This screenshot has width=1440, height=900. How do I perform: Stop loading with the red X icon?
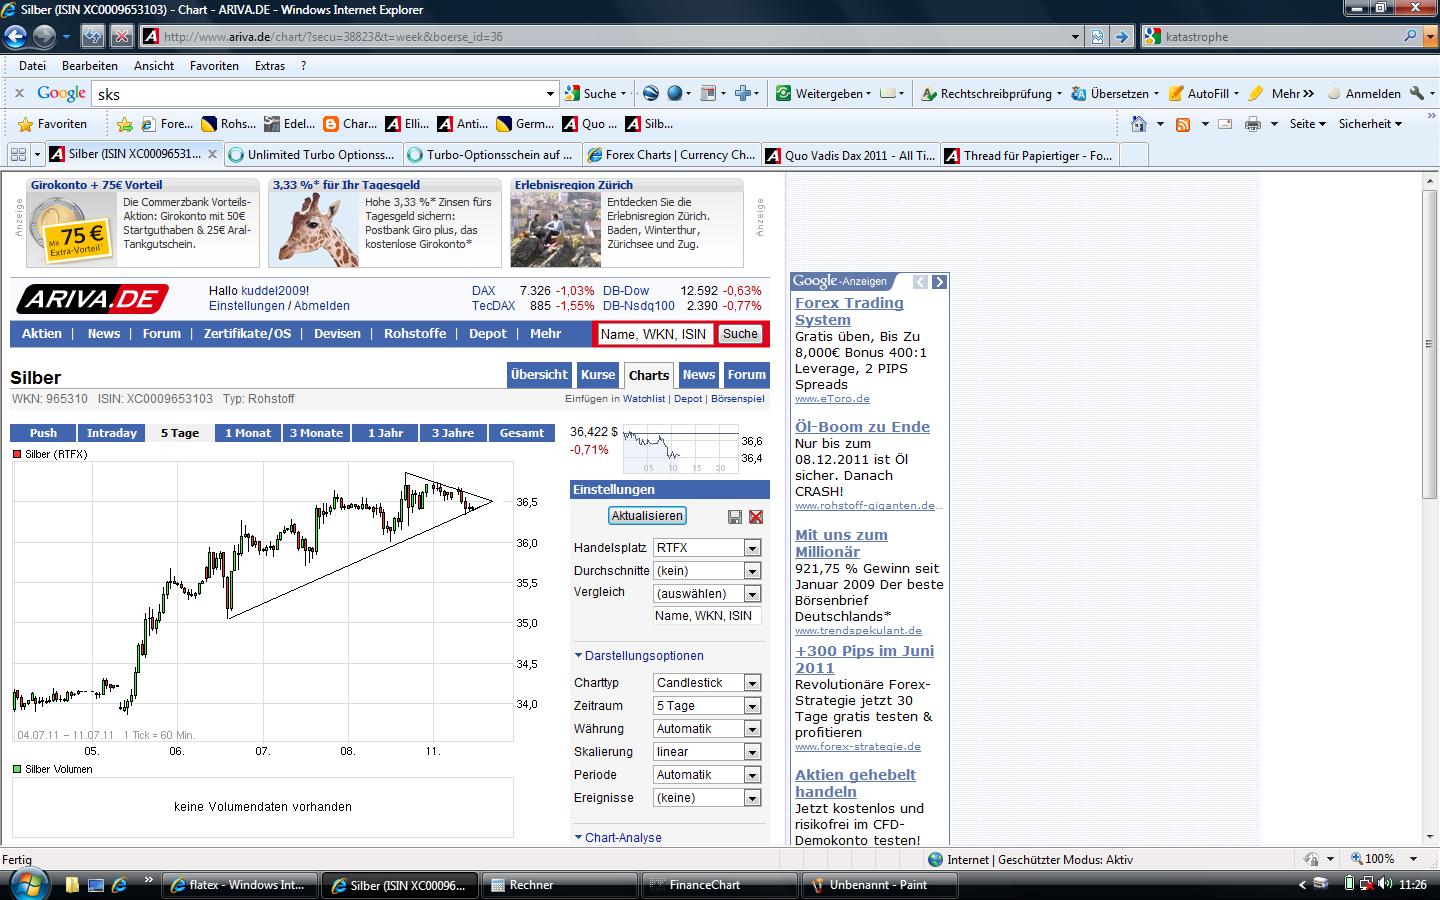tap(121, 37)
